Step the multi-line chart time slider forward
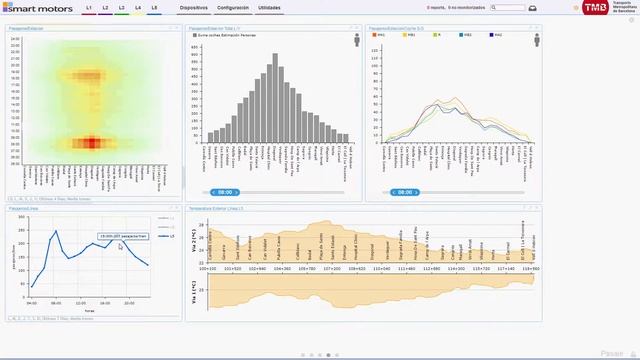Screen dimensions: 640x360 pos(416,192)
